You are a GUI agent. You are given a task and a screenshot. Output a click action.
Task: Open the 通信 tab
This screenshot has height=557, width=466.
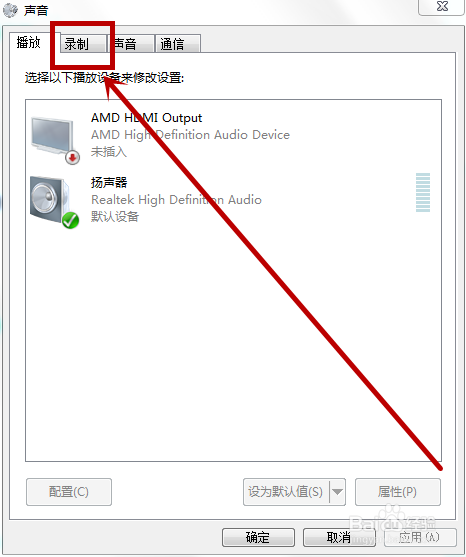(x=178, y=44)
